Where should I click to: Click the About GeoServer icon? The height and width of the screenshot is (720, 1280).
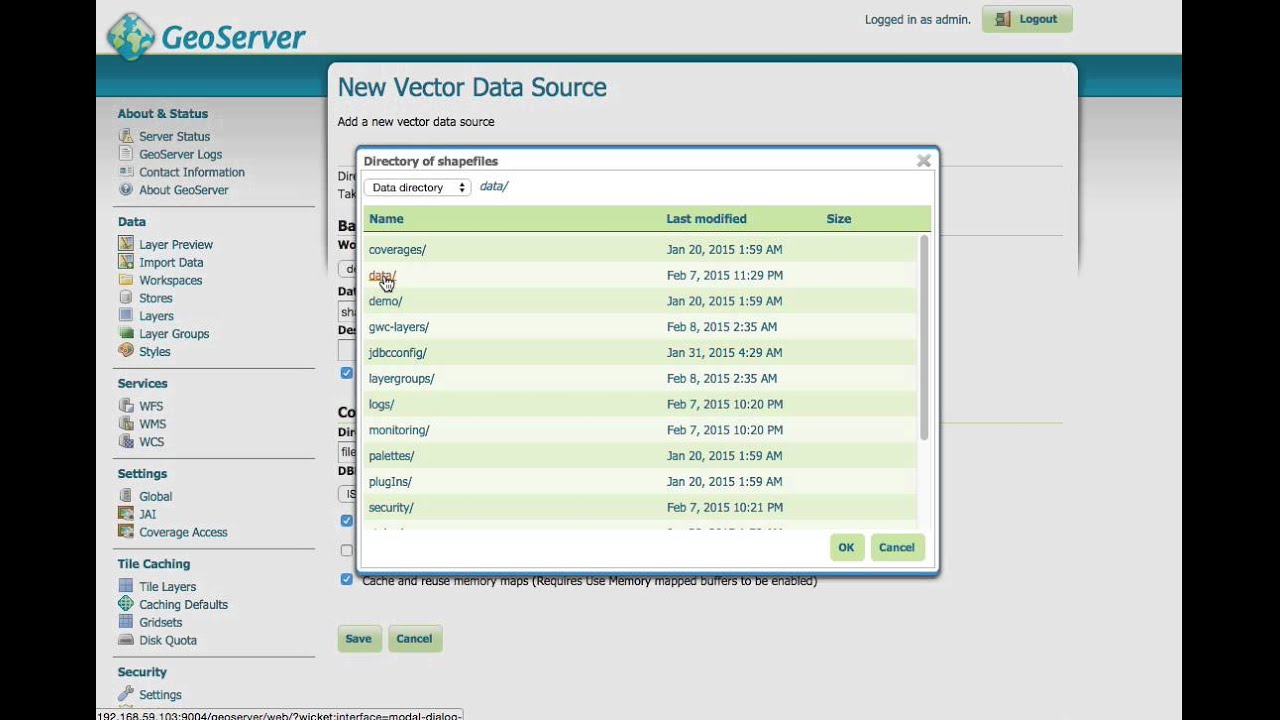pyautogui.click(x=126, y=190)
